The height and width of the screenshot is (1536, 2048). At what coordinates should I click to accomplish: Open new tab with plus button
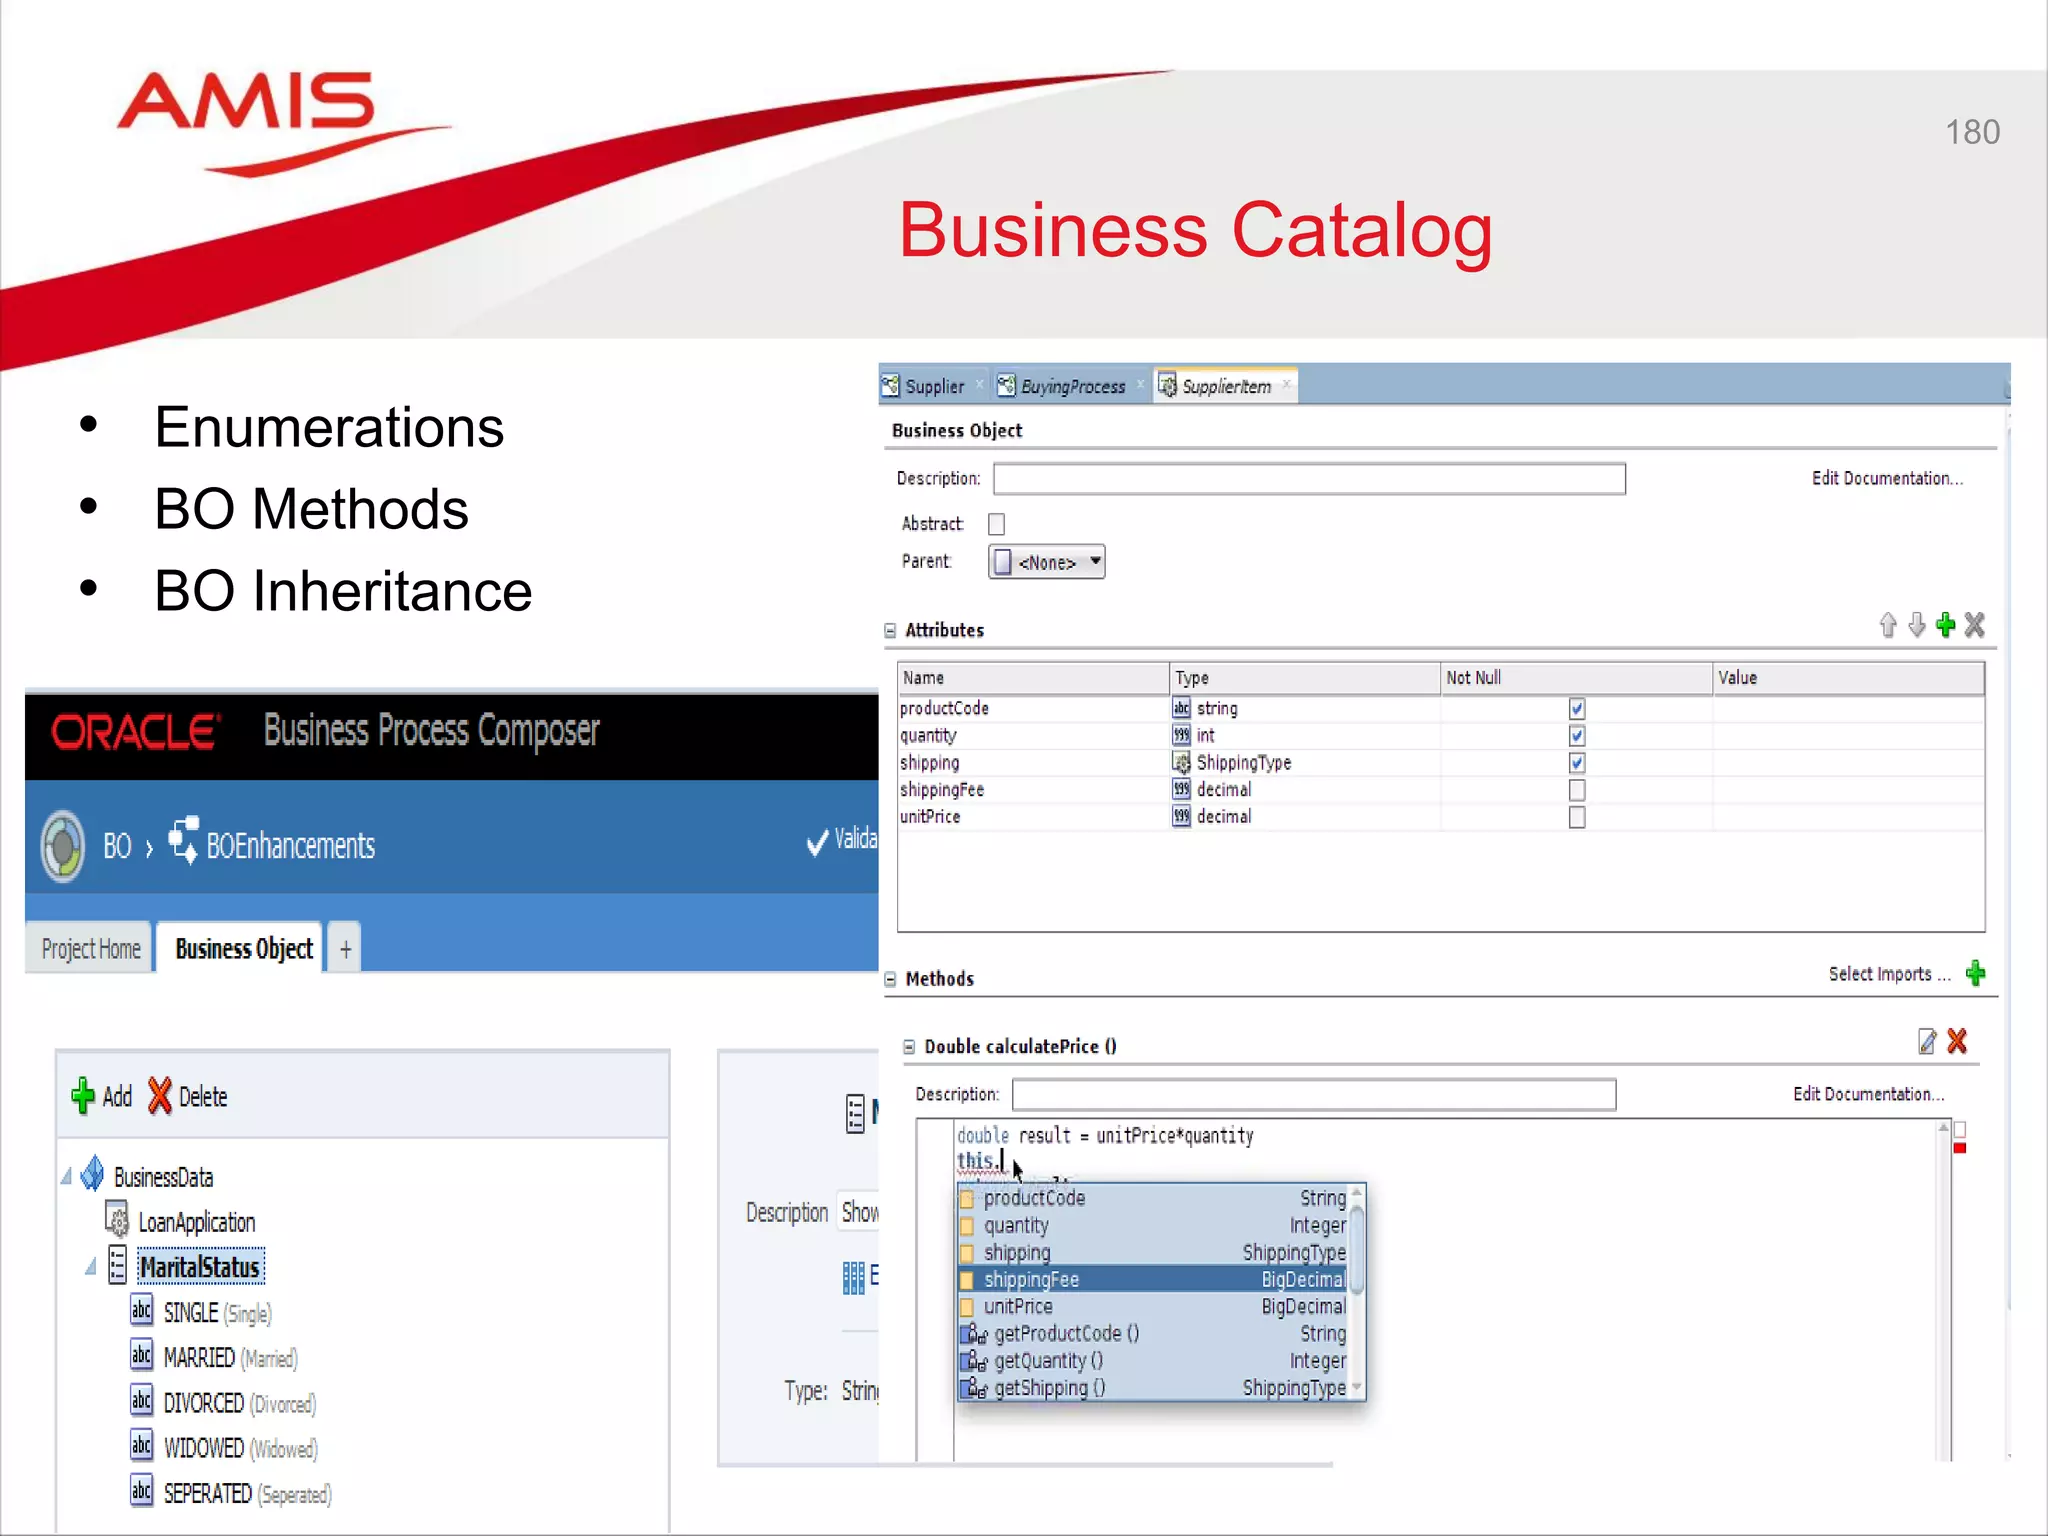pyautogui.click(x=345, y=948)
